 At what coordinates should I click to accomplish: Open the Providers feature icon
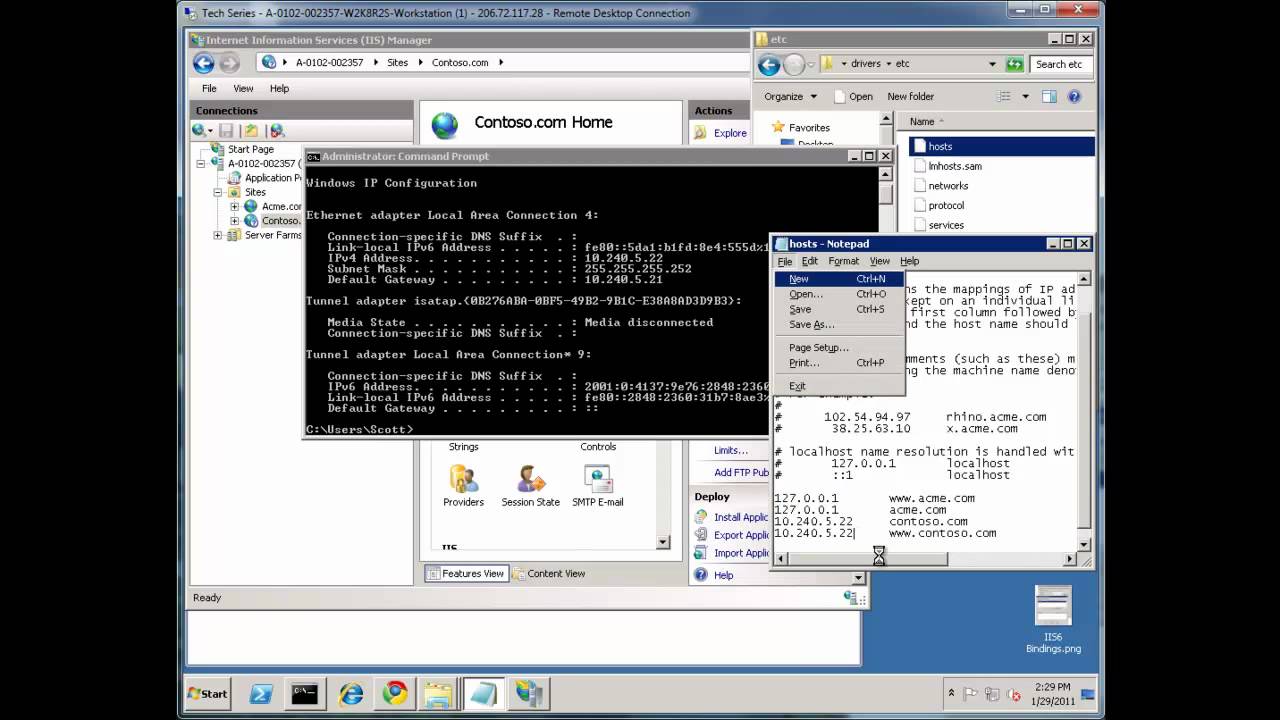pyautogui.click(x=463, y=480)
